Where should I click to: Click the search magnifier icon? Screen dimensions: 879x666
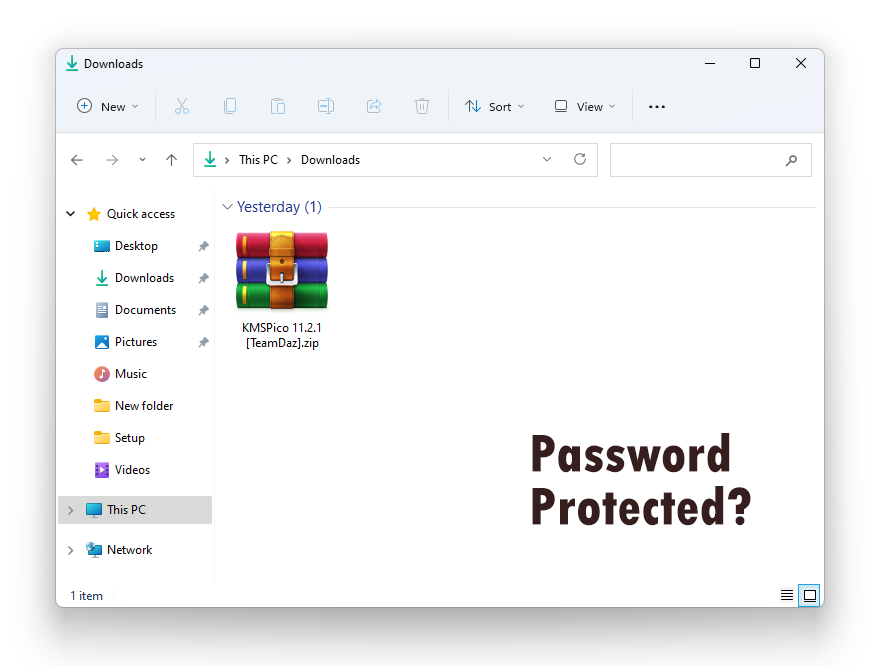point(791,160)
